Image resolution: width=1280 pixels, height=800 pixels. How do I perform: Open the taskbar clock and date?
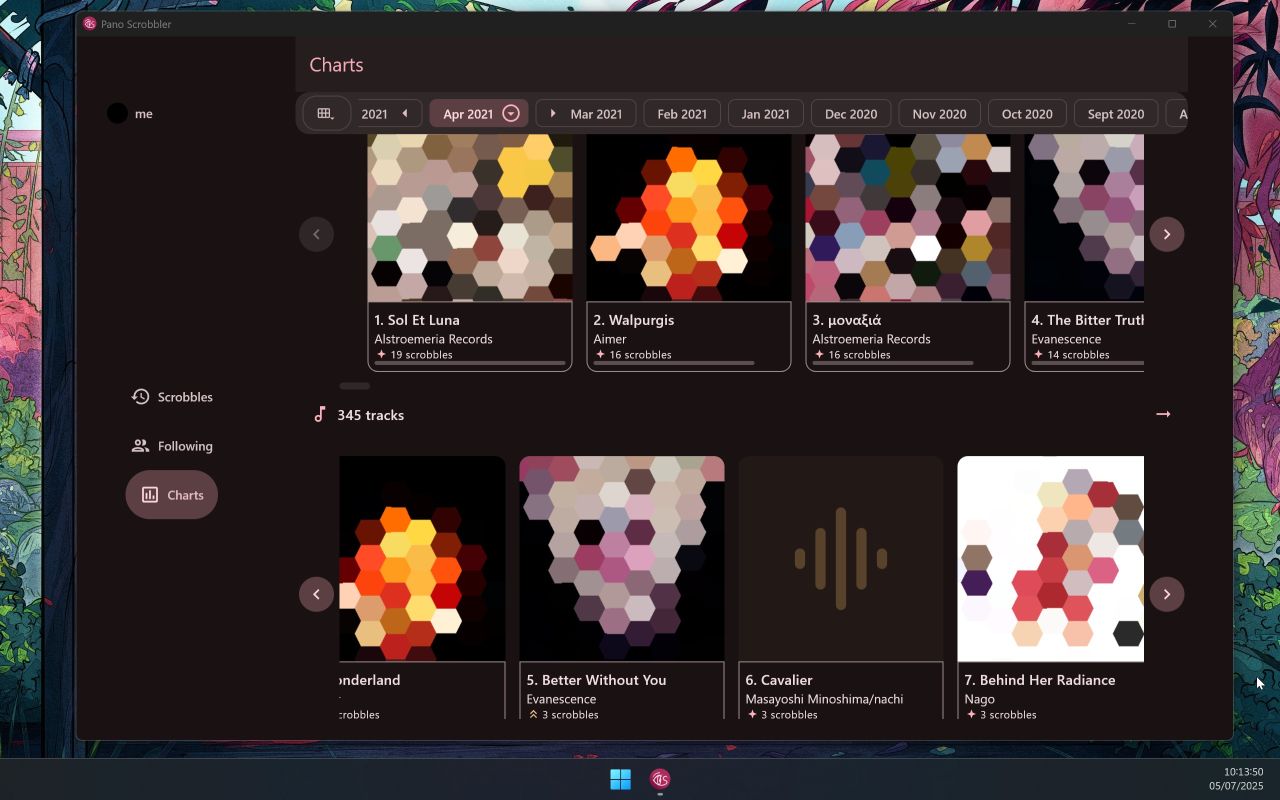click(x=1236, y=779)
